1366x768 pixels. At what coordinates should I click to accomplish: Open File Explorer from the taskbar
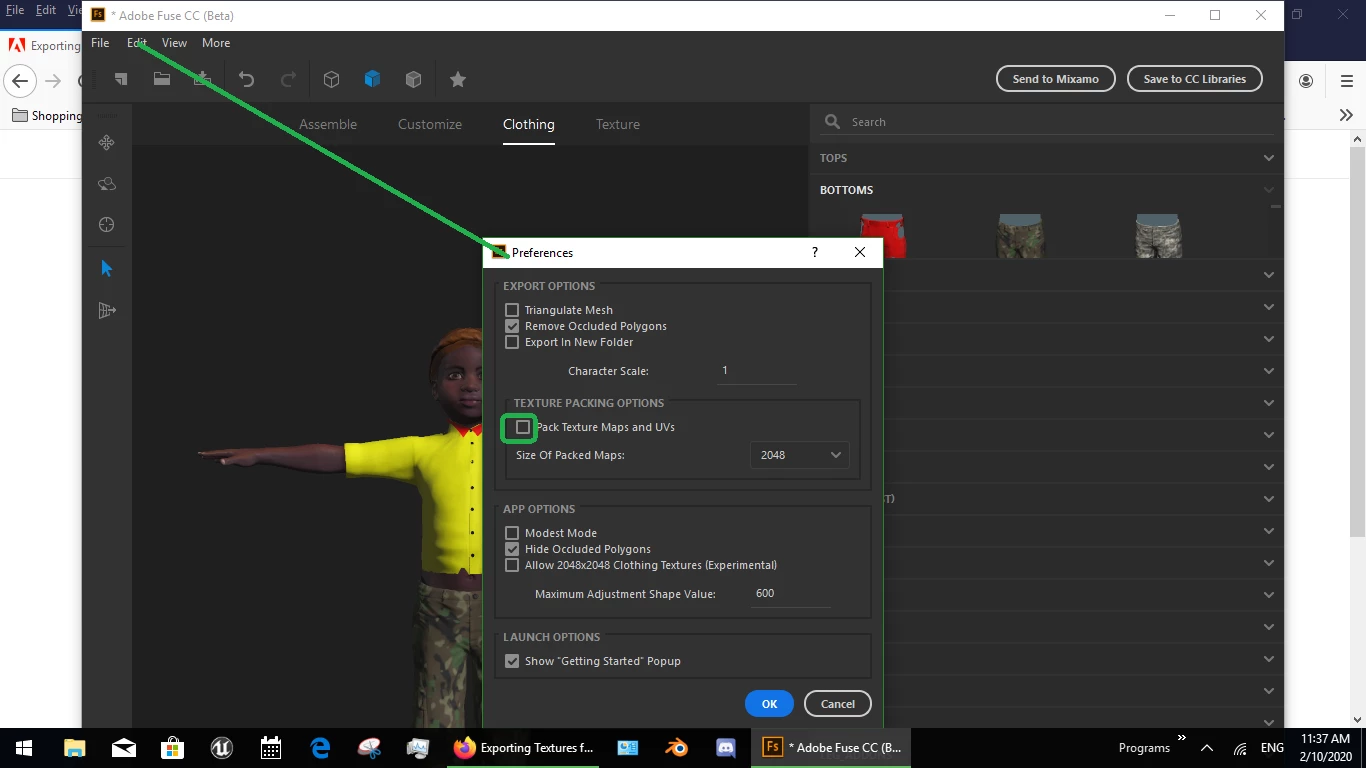pyautogui.click(x=75, y=747)
